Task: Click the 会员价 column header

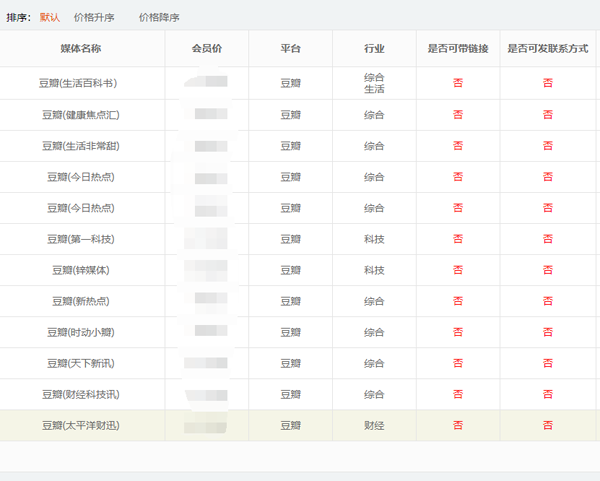Action: coord(206,49)
